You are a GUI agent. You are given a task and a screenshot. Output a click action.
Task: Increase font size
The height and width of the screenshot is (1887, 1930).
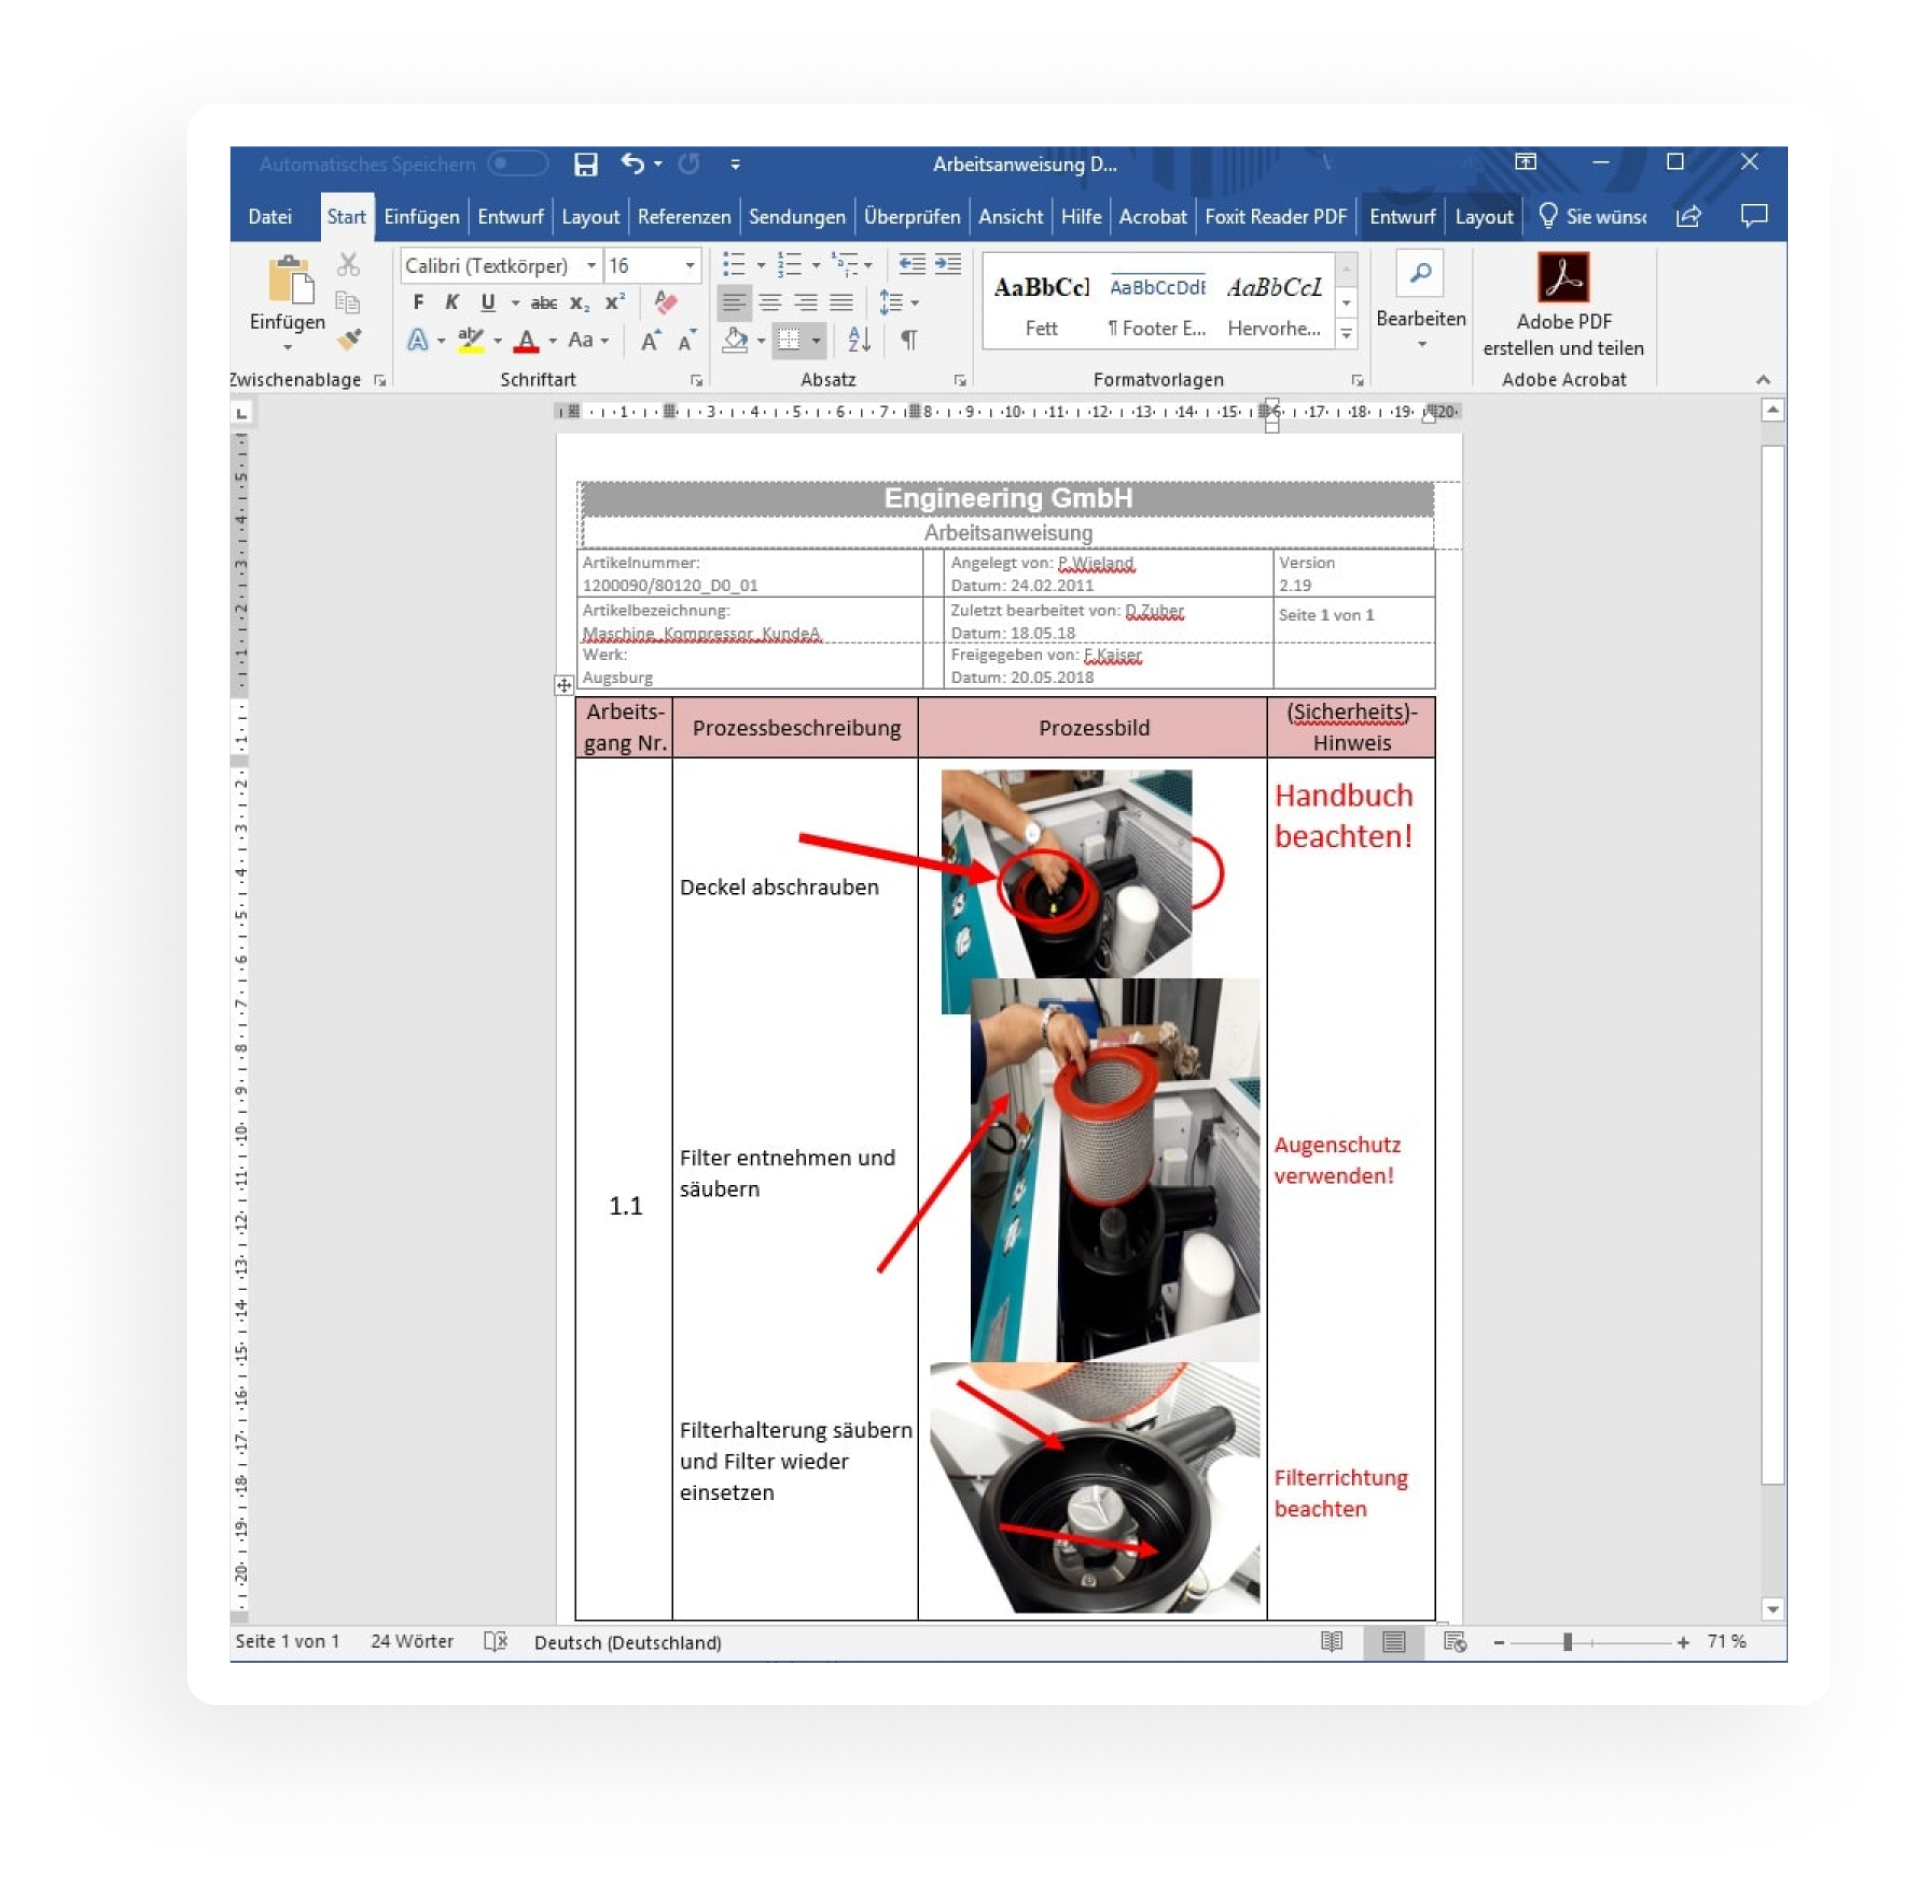click(650, 341)
